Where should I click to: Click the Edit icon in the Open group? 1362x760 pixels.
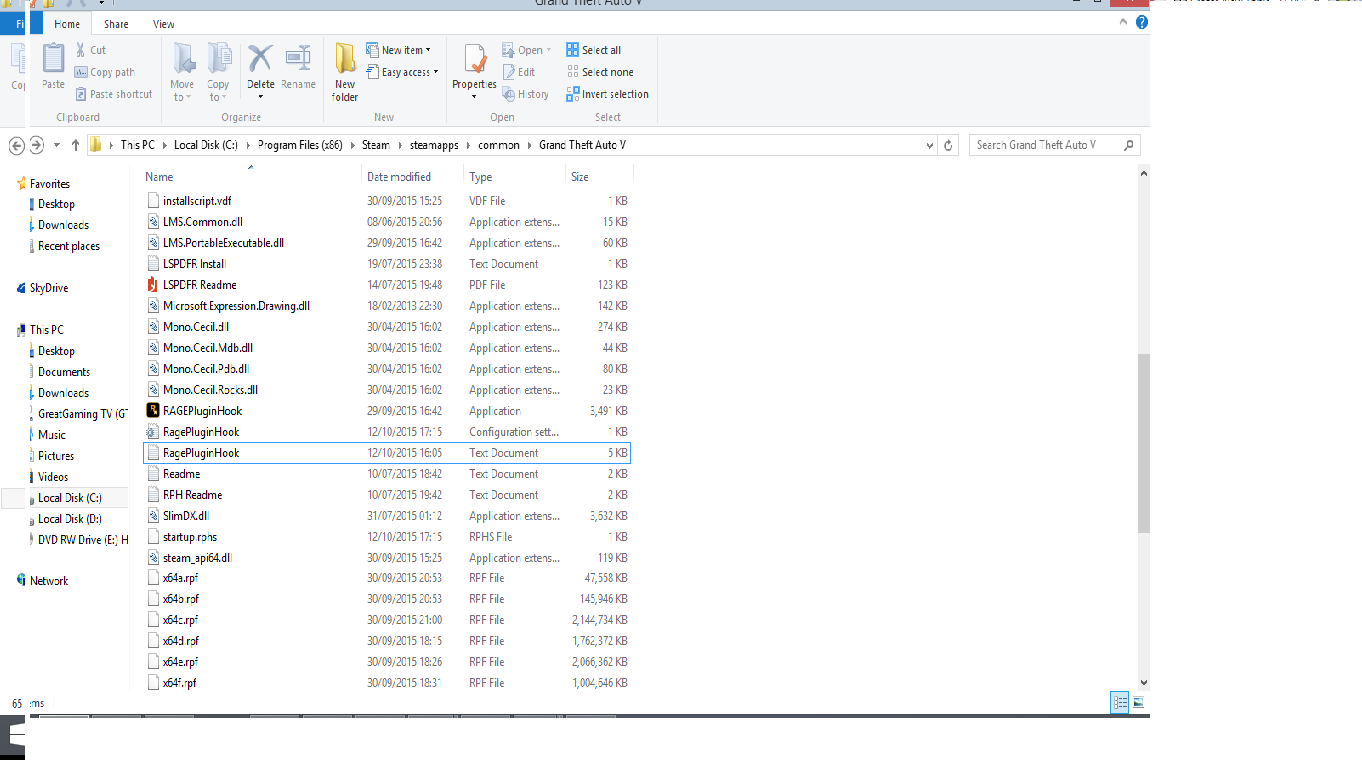(x=508, y=72)
